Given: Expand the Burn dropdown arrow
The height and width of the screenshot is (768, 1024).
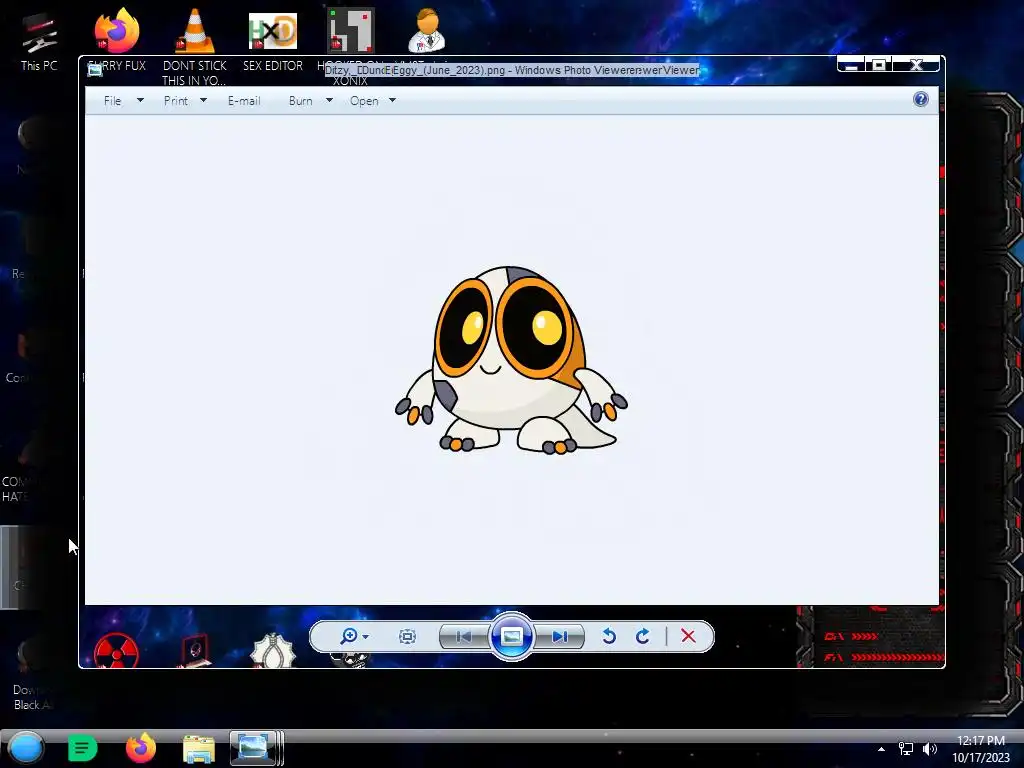Looking at the screenshot, I should 329,101.
